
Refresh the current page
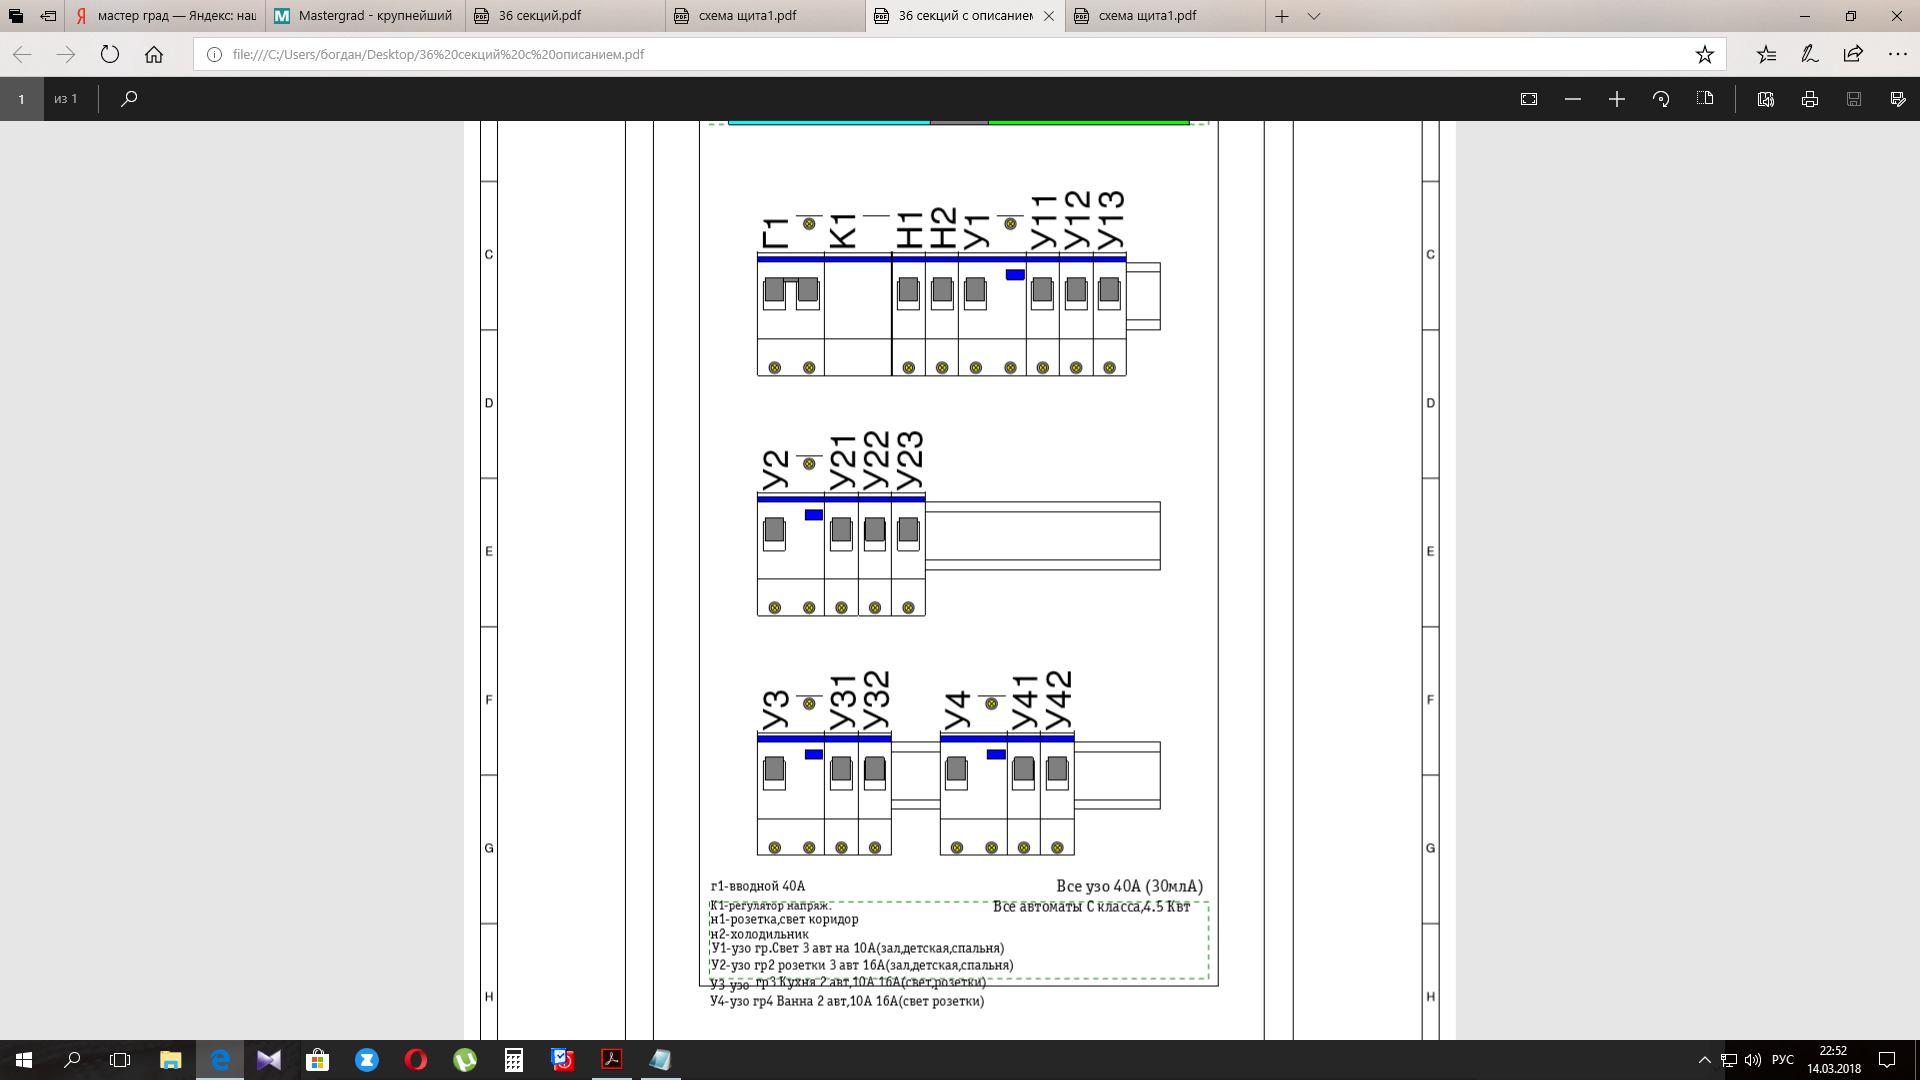(x=110, y=54)
